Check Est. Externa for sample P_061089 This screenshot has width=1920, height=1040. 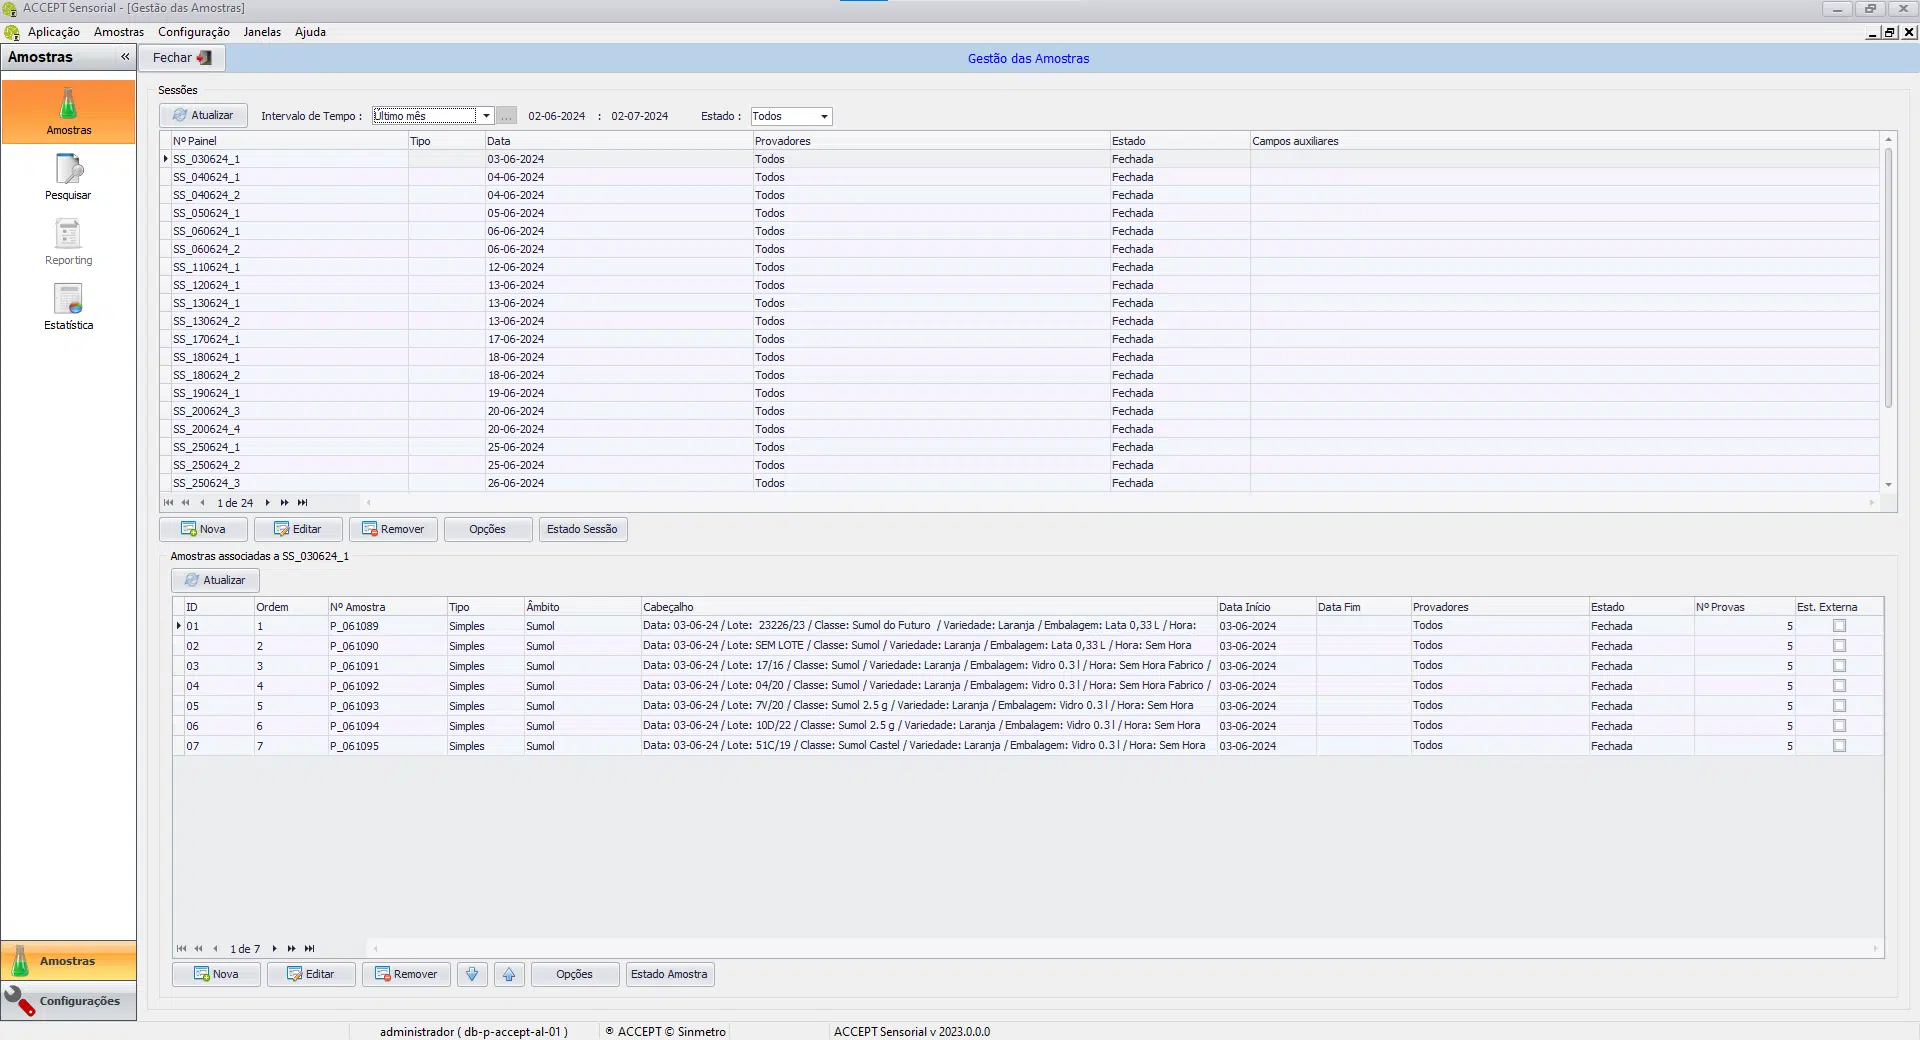click(x=1839, y=626)
